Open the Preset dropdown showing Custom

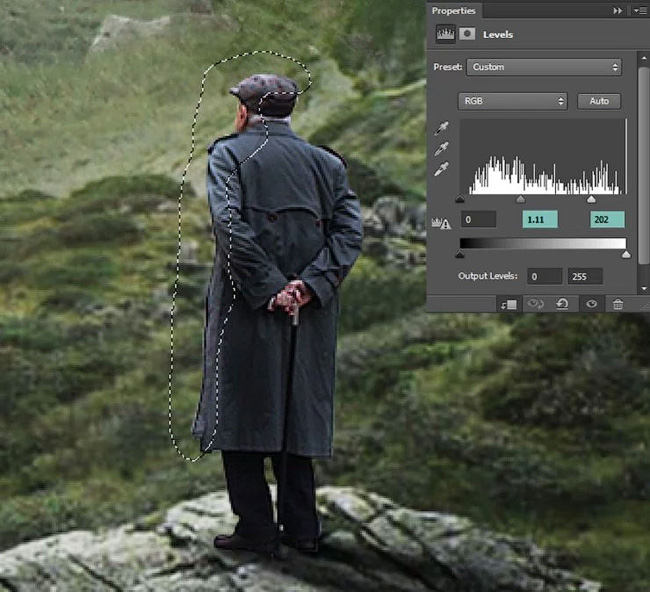click(544, 67)
